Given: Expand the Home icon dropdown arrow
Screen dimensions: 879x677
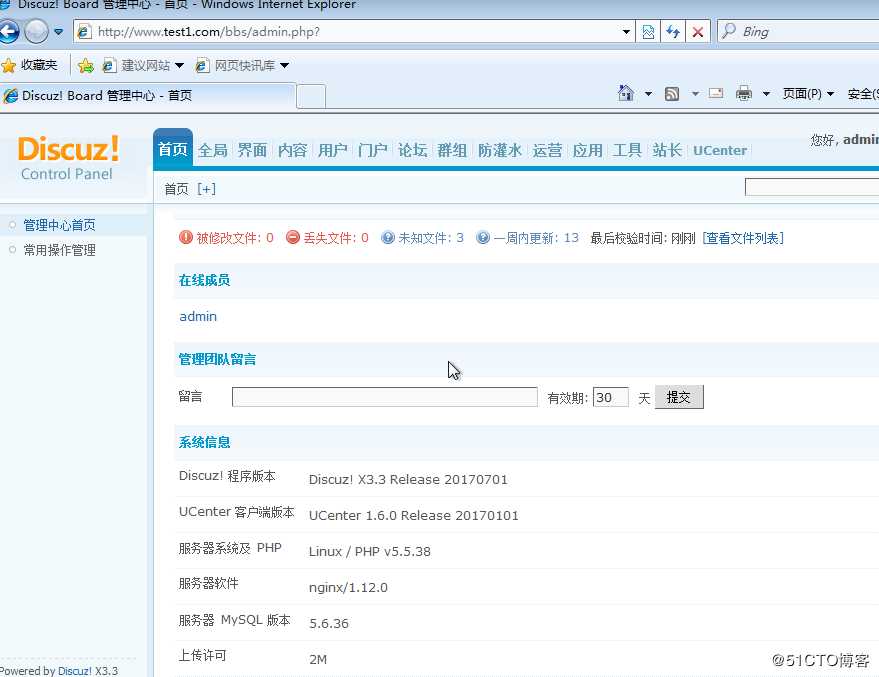Looking at the screenshot, I should (648, 94).
